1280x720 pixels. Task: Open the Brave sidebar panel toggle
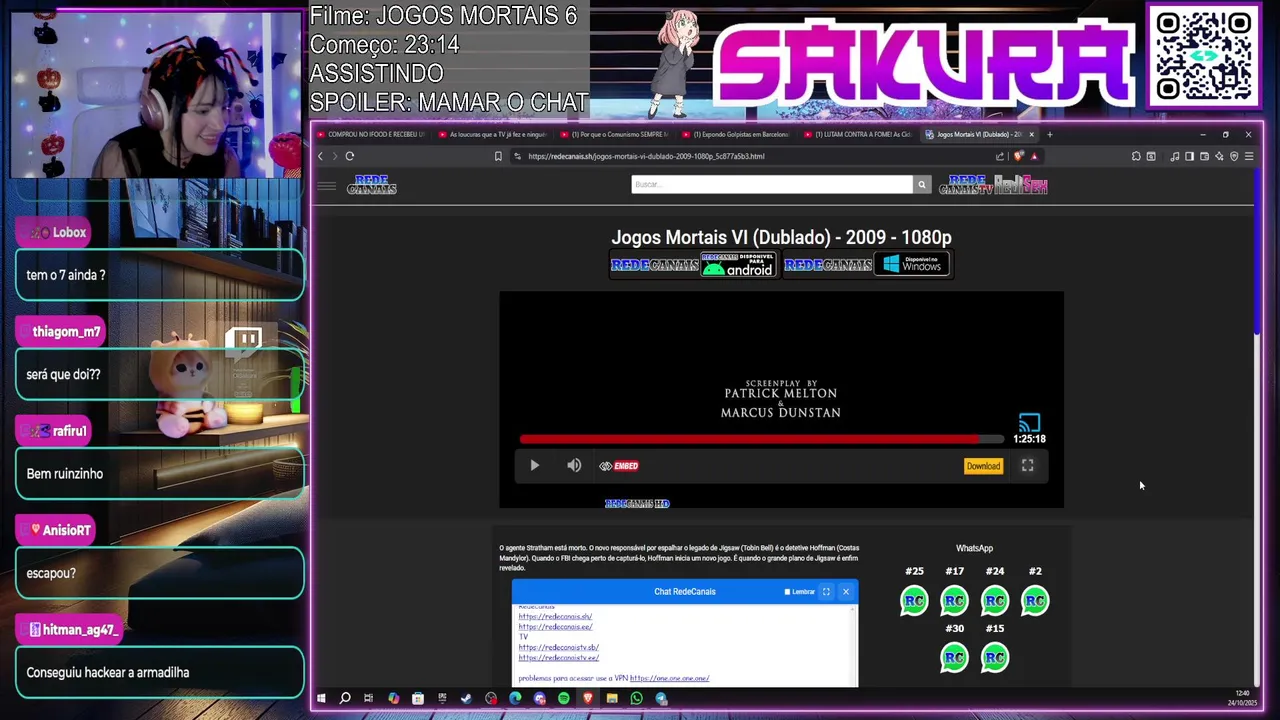[x=1189, y=156]
